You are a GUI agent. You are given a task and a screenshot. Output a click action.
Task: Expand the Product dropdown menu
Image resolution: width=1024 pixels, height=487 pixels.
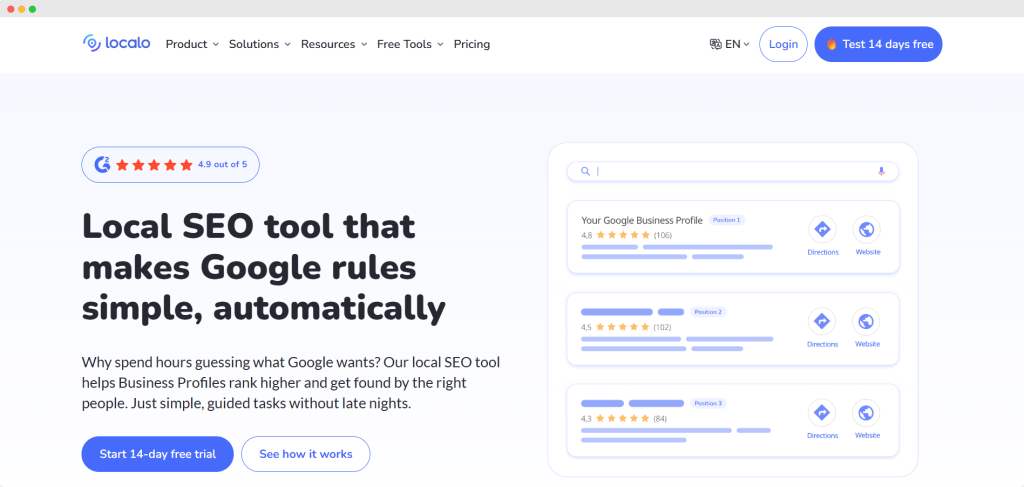[192, 44]
